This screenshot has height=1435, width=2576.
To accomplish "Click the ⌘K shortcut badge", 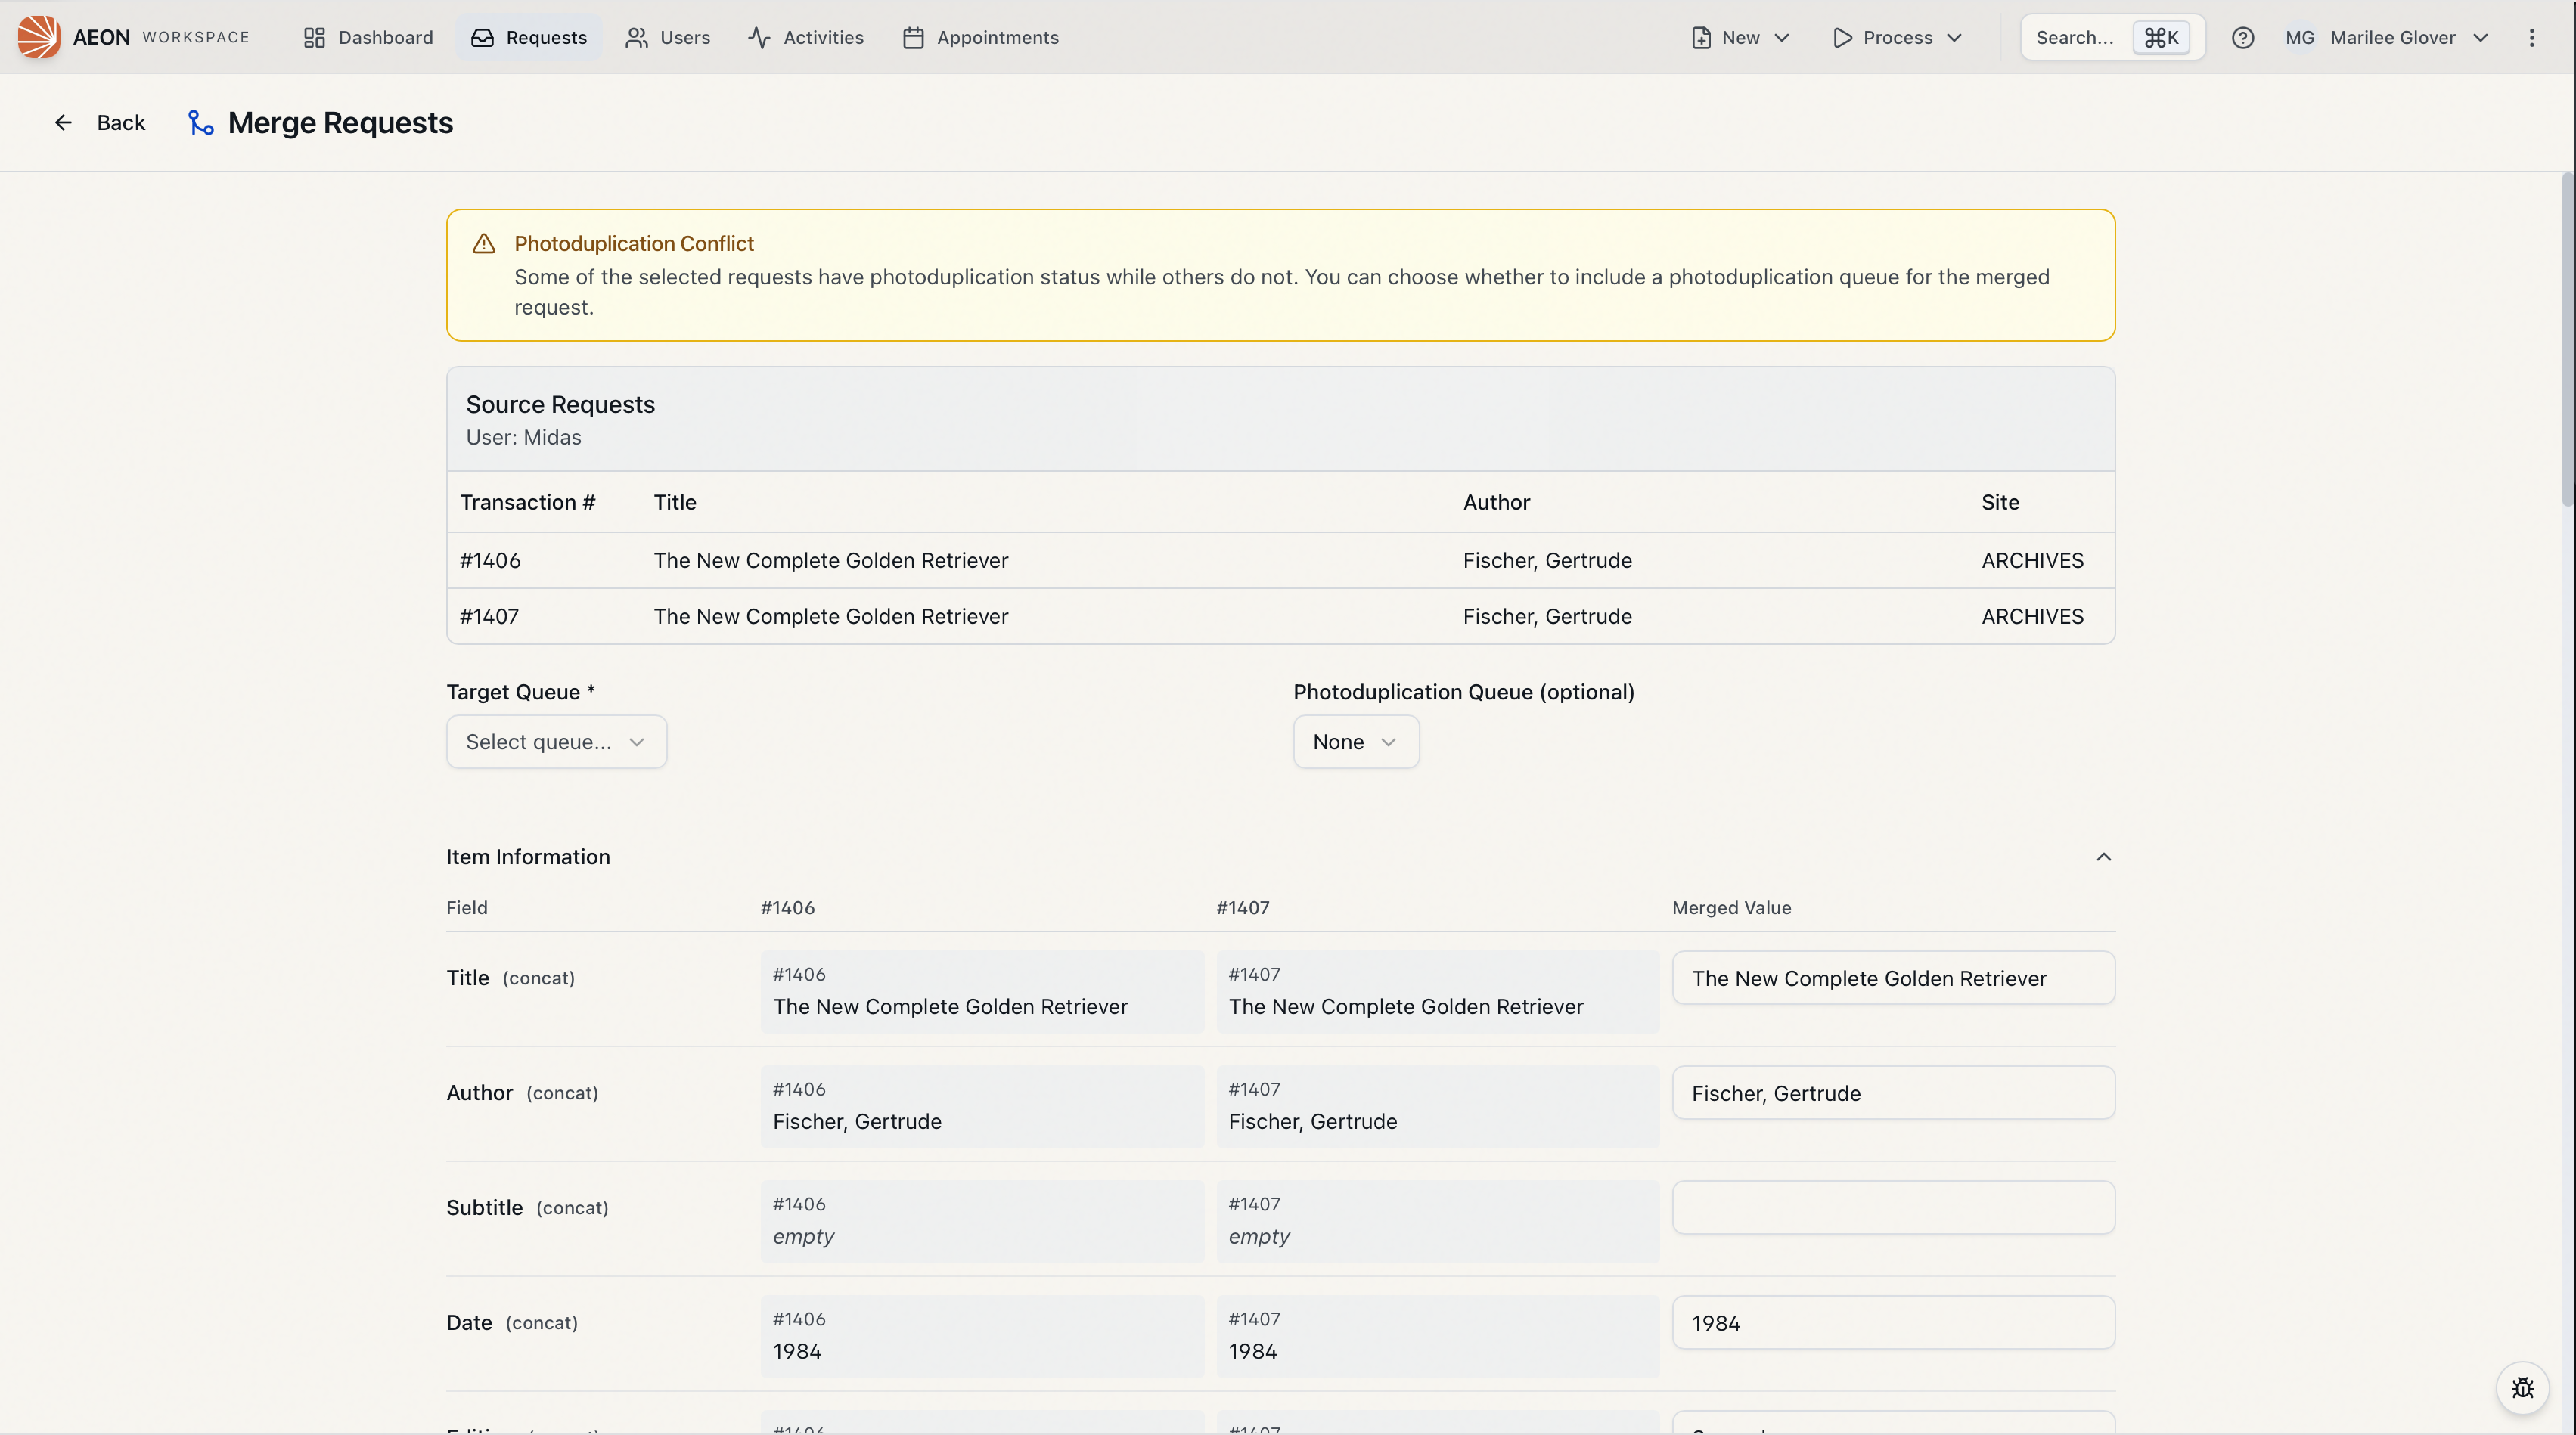I will (2161, 37).
